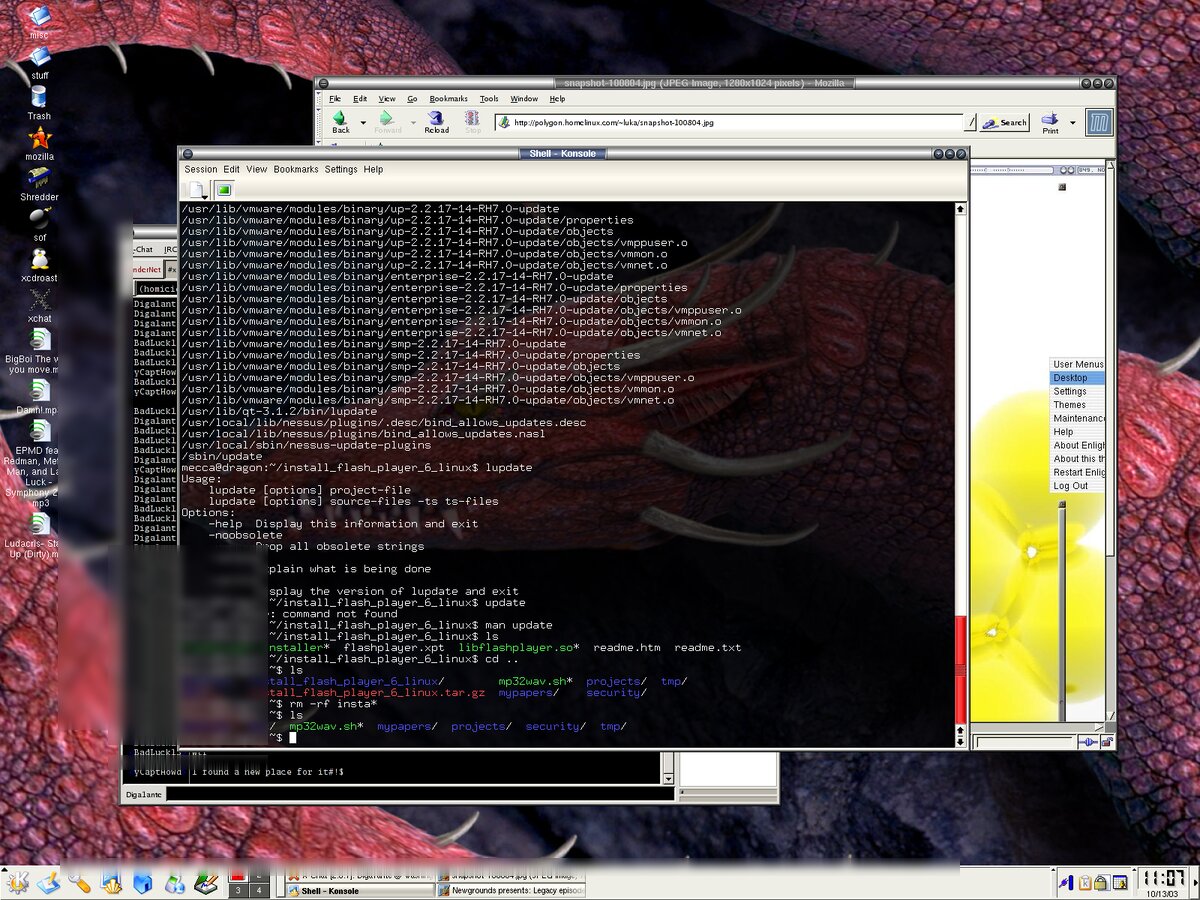Click the Print icon in Mozilla
Screen dimensions: 1200x900
[x=1050, y=119]
